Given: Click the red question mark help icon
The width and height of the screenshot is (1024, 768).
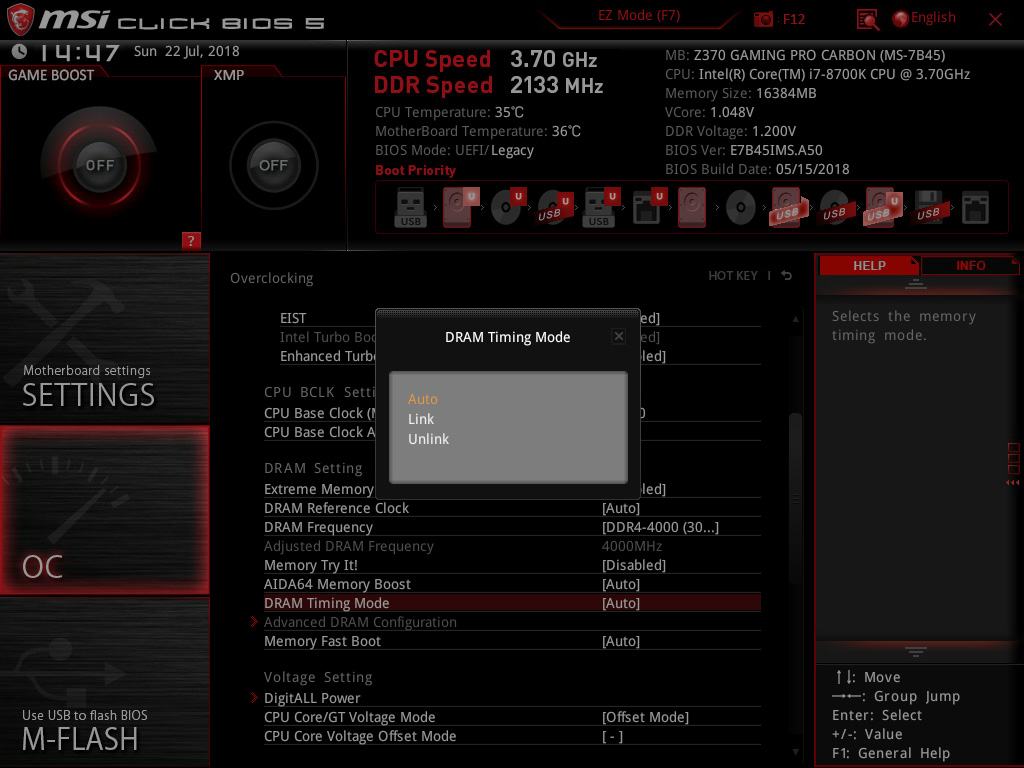Looking at the screenshot, I should coord(191,240).
